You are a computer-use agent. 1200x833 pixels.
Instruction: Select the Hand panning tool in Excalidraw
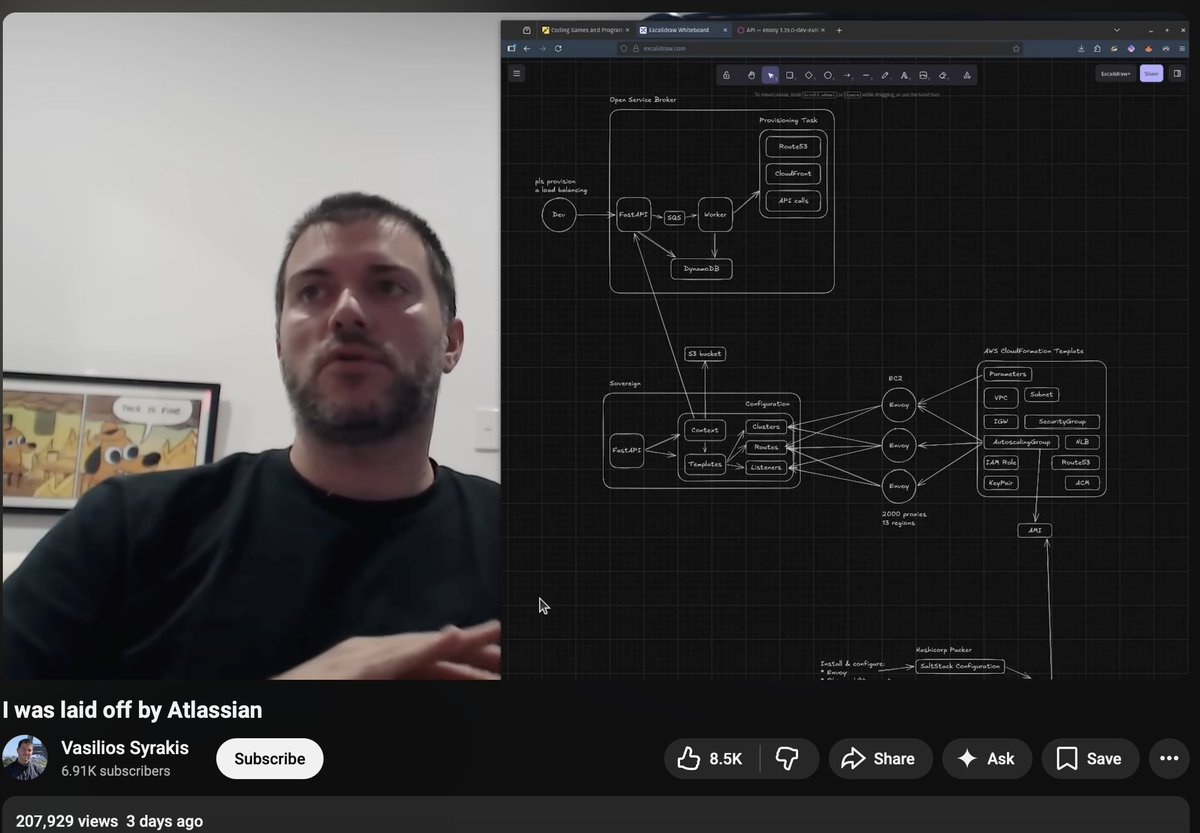pyautogui.click(x=751, y=75)
